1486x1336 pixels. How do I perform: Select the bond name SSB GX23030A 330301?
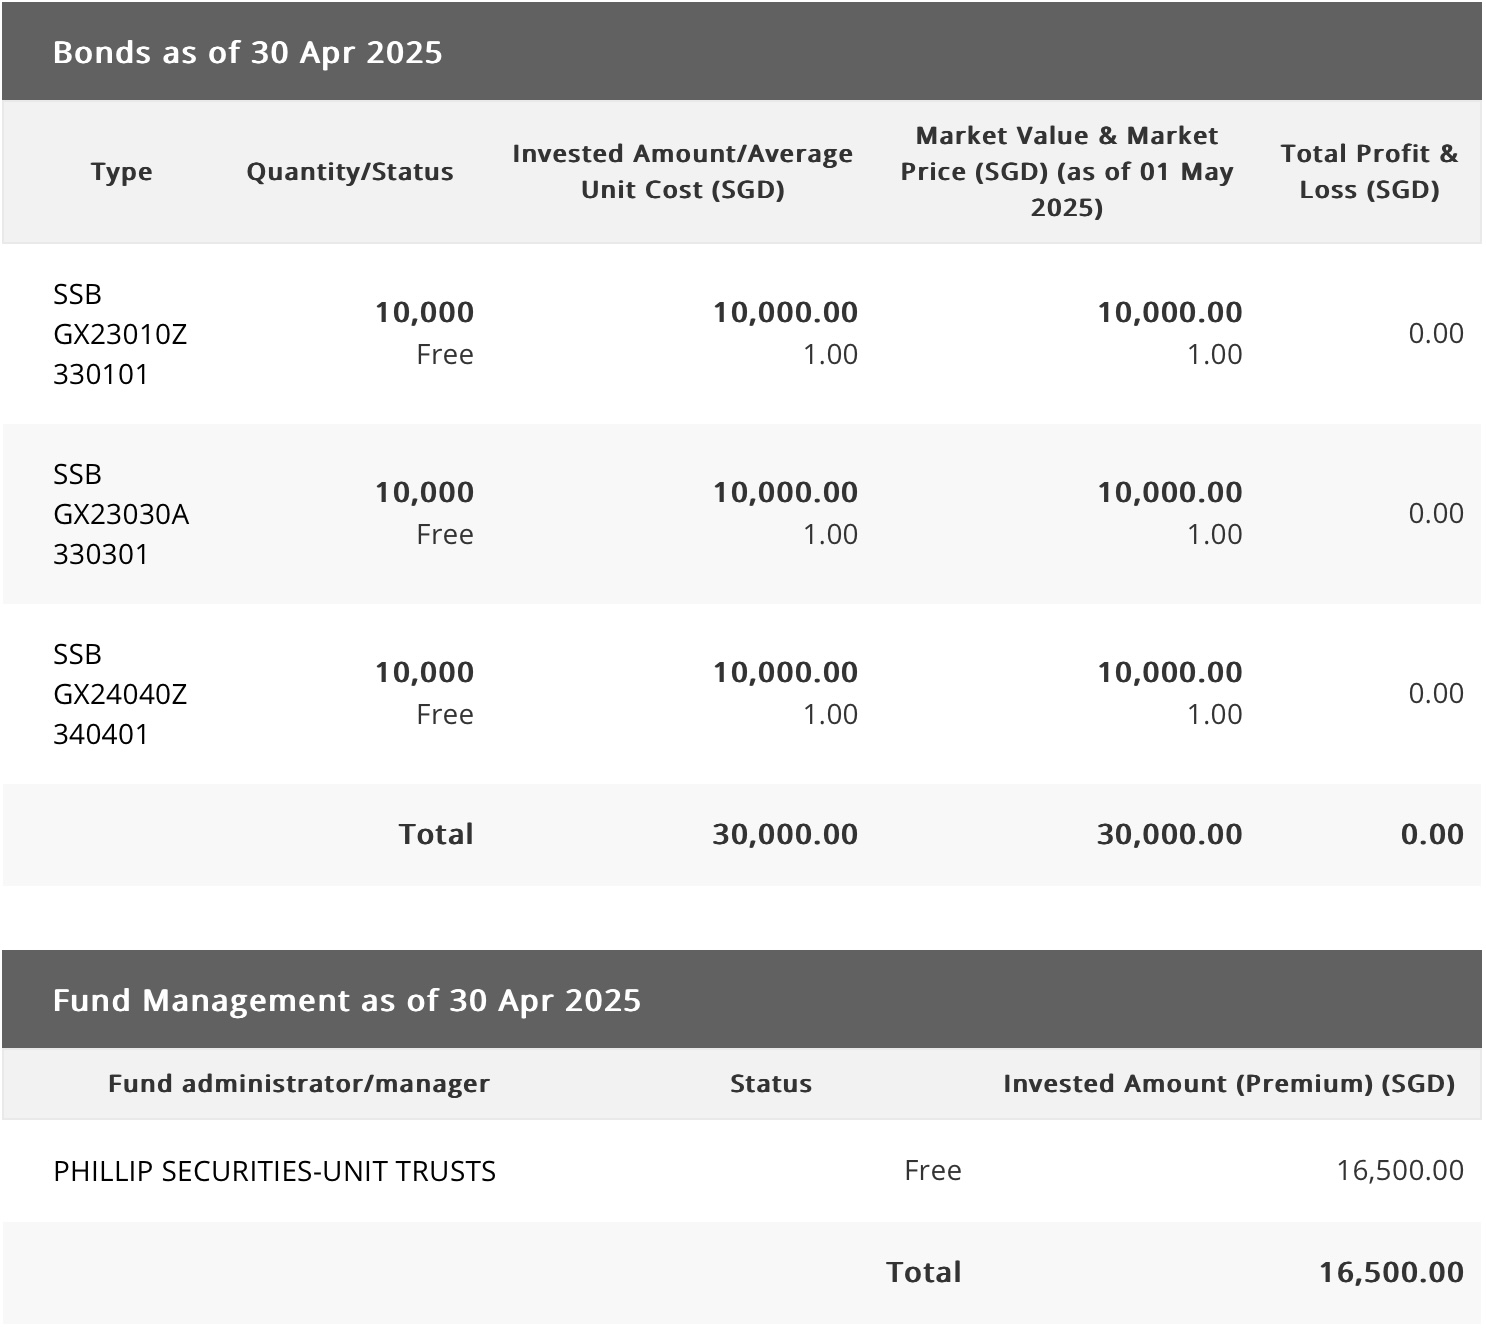pos(121,514)
